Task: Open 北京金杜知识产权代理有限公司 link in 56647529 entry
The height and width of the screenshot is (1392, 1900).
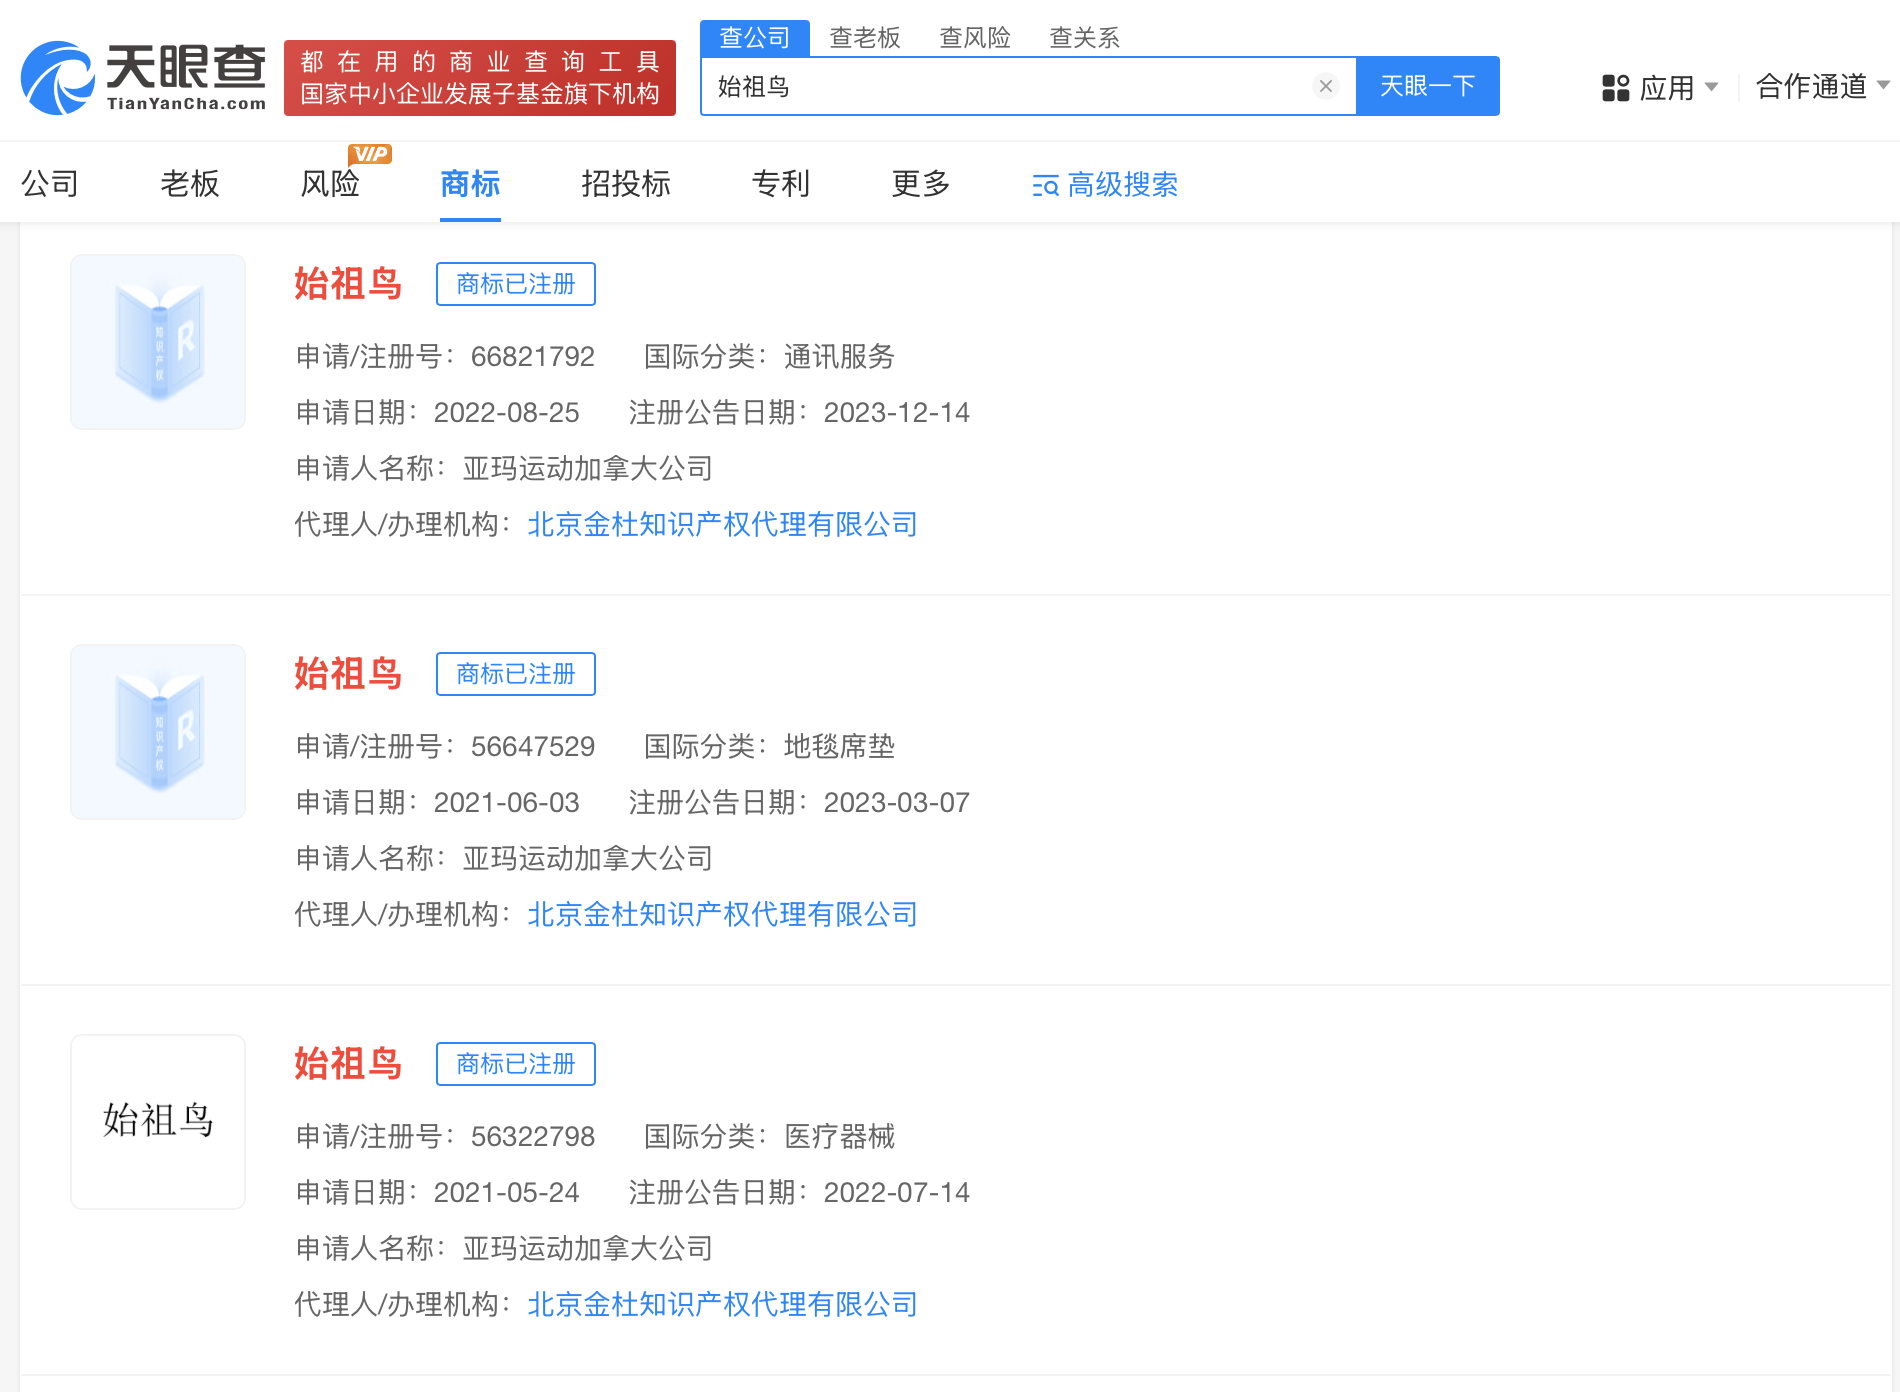Action: [x=723, y=915]
